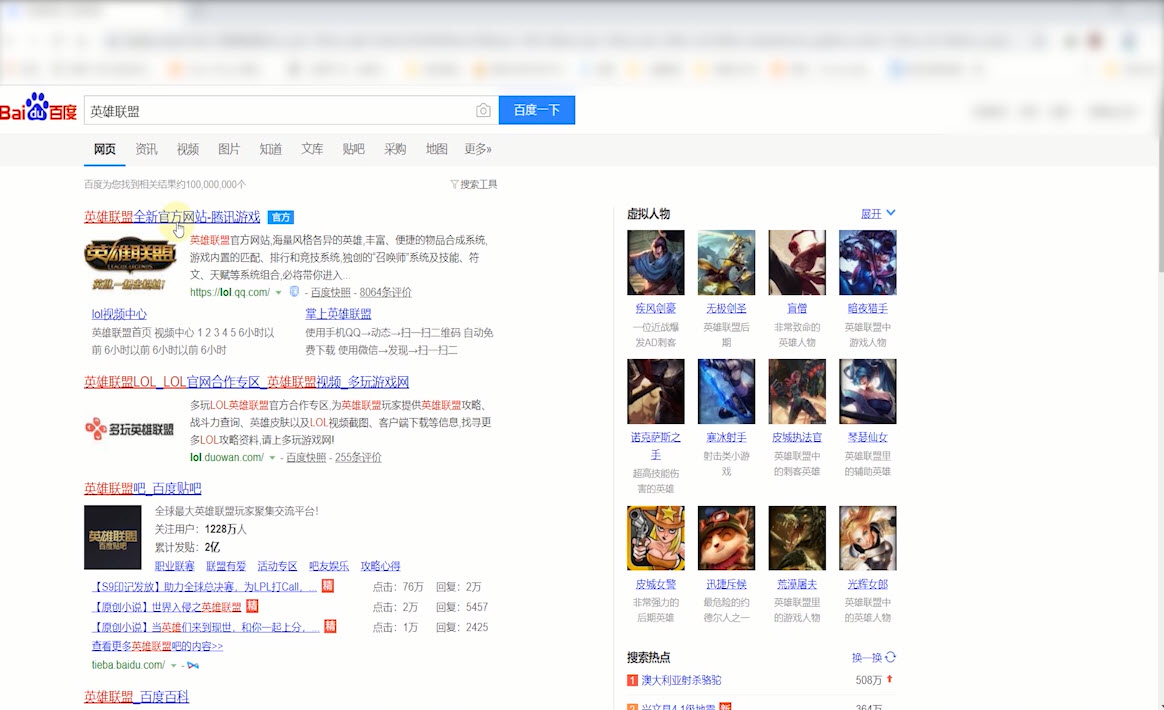Open image search via camera icon
This screenshot has width=1164, height=710.
[x=483, y=111]
